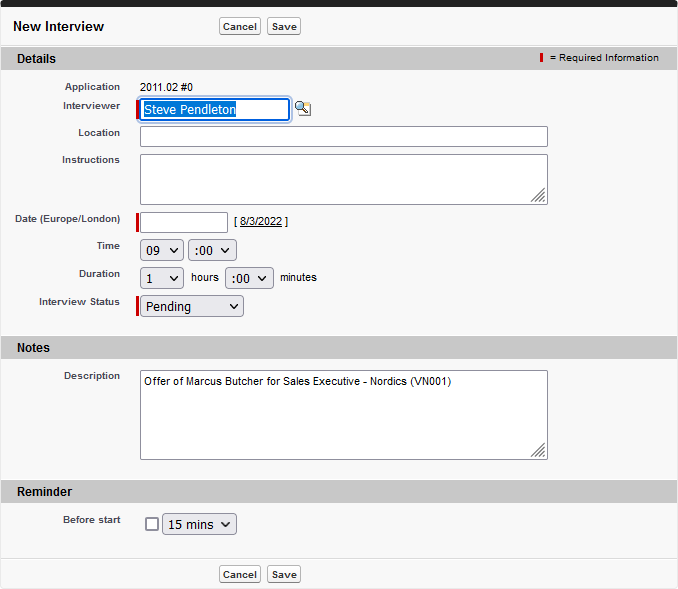
Task: Click the top Cancel button
Action: (x=239, y=27)
